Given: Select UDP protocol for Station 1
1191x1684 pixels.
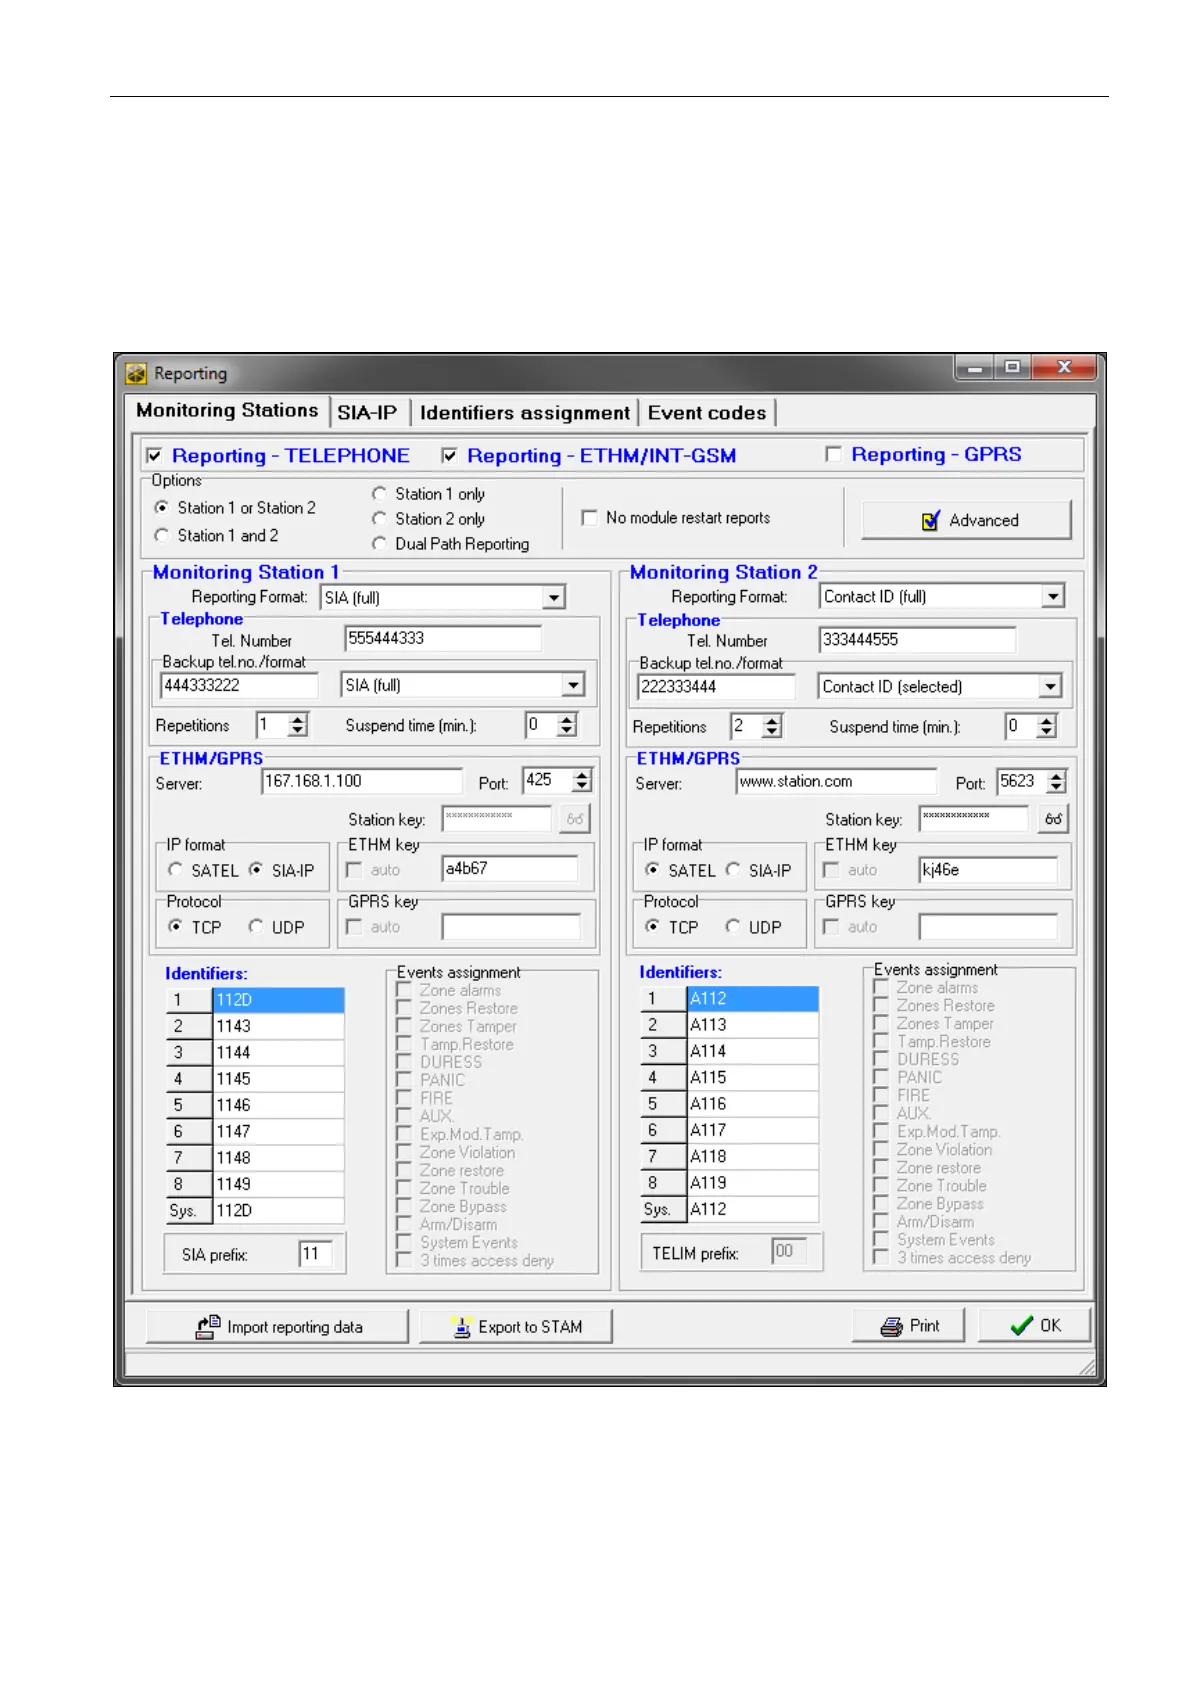Looking at the screenshot, I should [256, 927].
